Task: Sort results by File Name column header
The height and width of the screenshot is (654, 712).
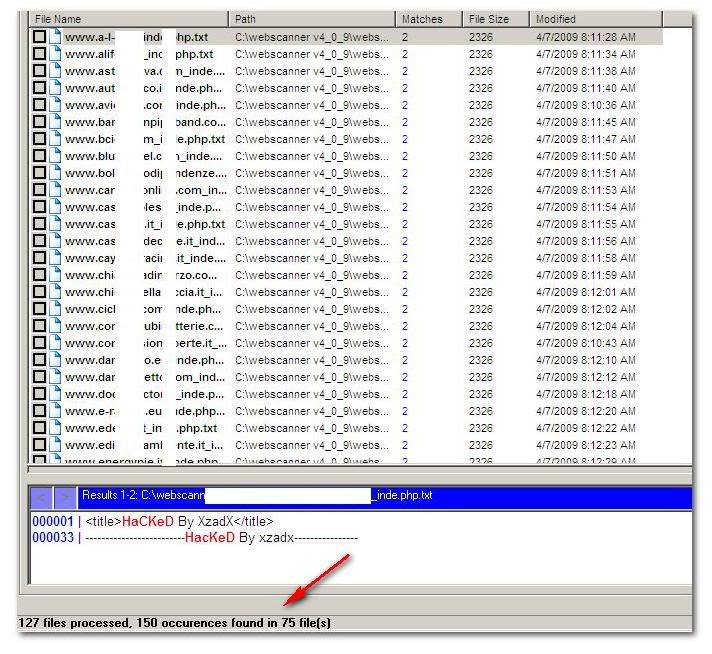Action: pos(128,19)
